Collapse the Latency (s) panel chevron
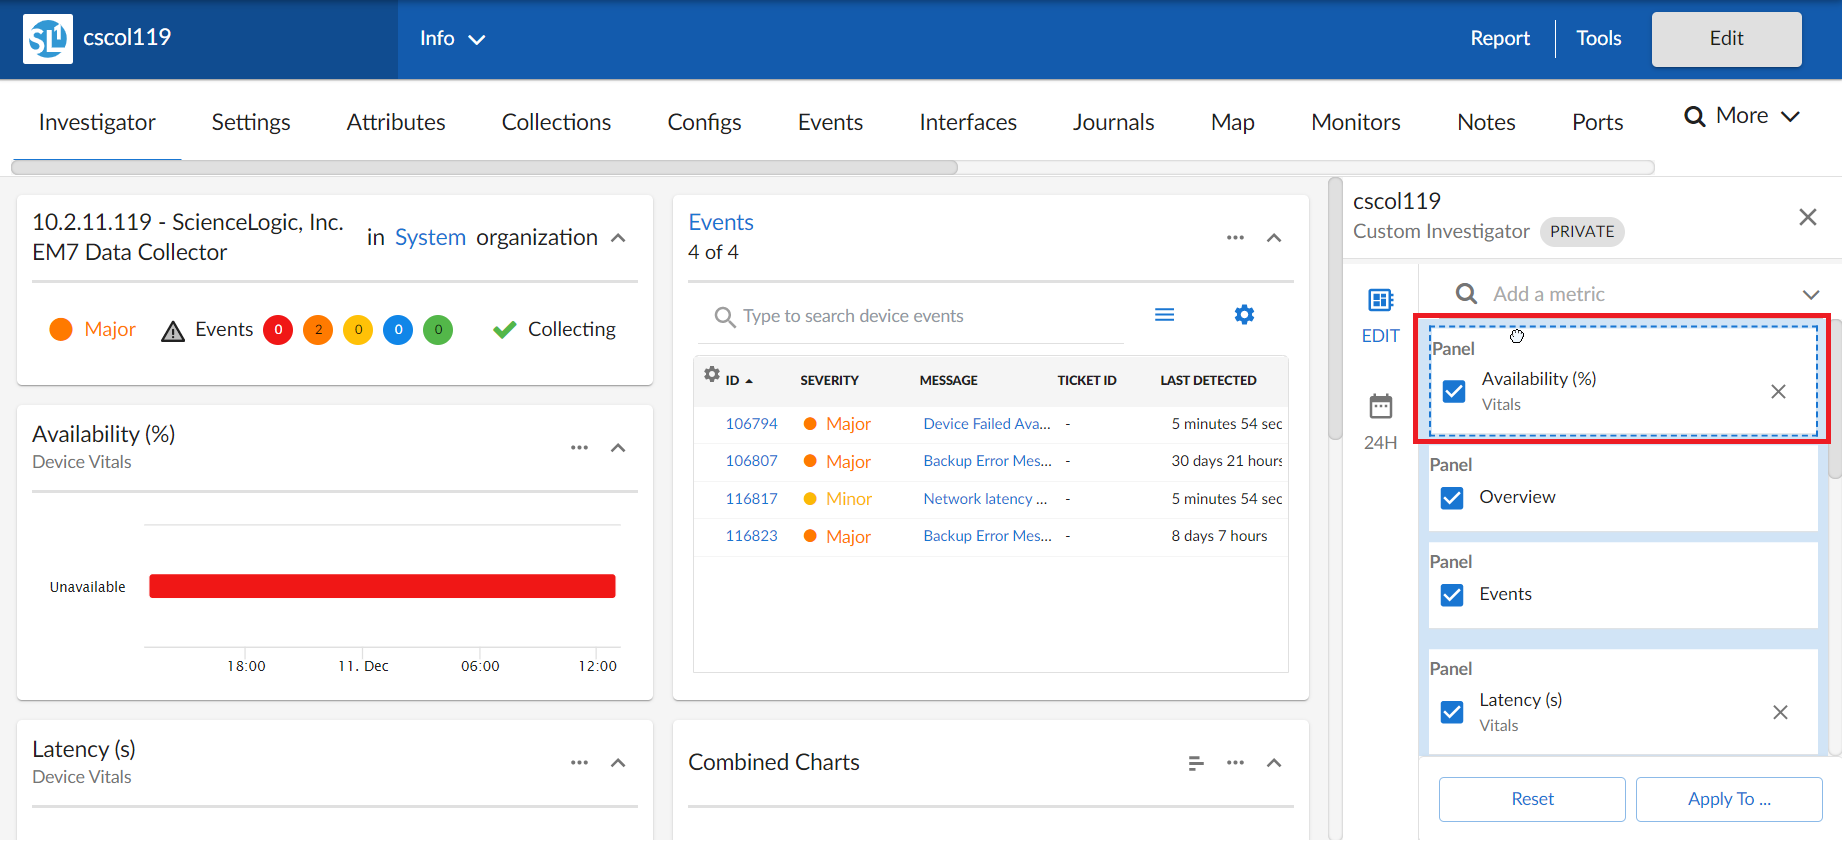 618,763
